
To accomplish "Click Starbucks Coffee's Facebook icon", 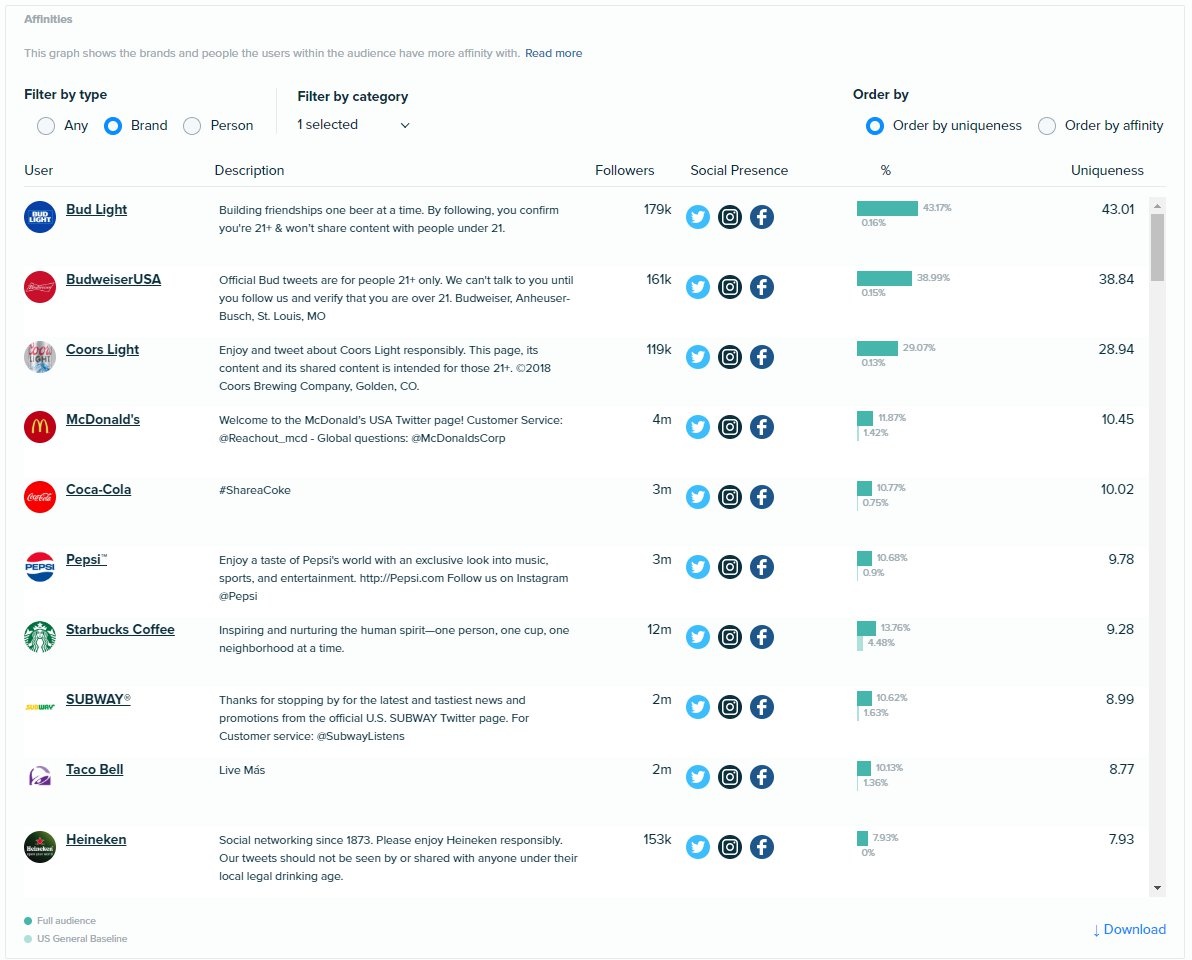I will 762,636.
